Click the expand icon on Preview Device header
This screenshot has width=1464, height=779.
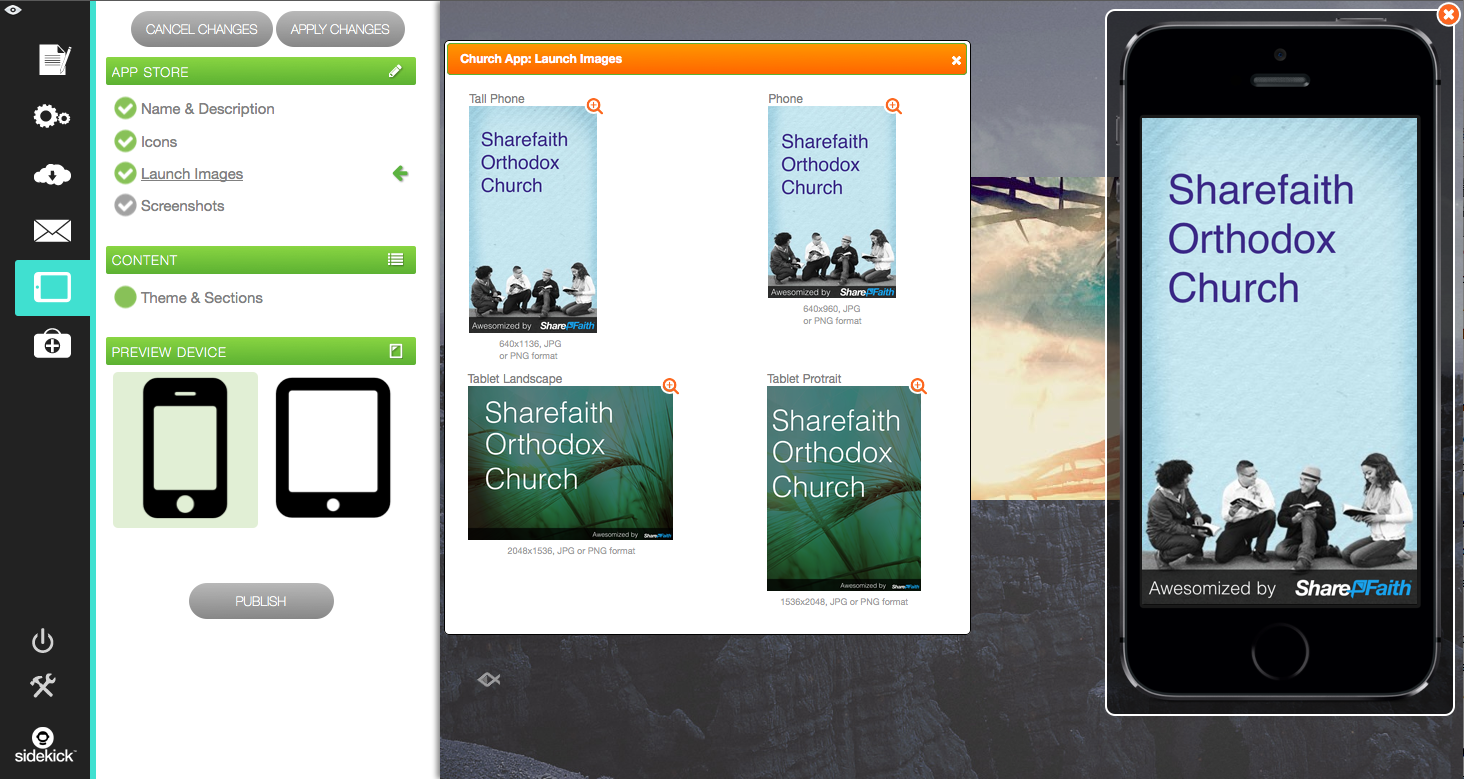[396, 351]
